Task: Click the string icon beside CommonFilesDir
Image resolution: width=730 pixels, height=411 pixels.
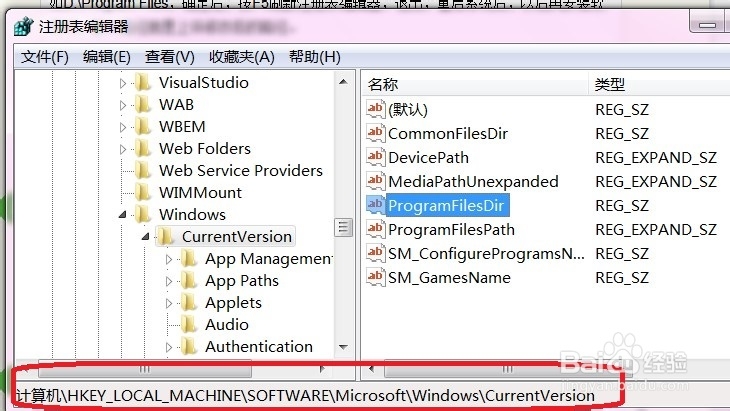Action: coord(375,133)
